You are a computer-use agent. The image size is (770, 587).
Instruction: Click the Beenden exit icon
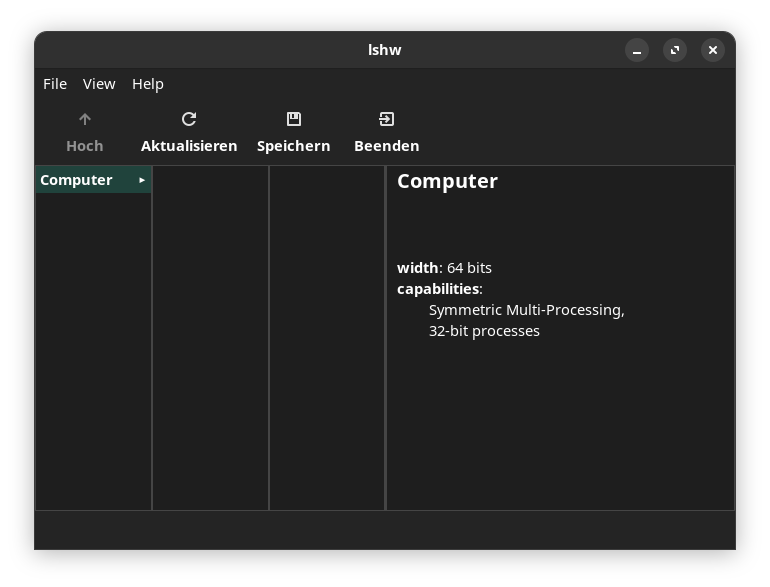[x=386, y=120]
